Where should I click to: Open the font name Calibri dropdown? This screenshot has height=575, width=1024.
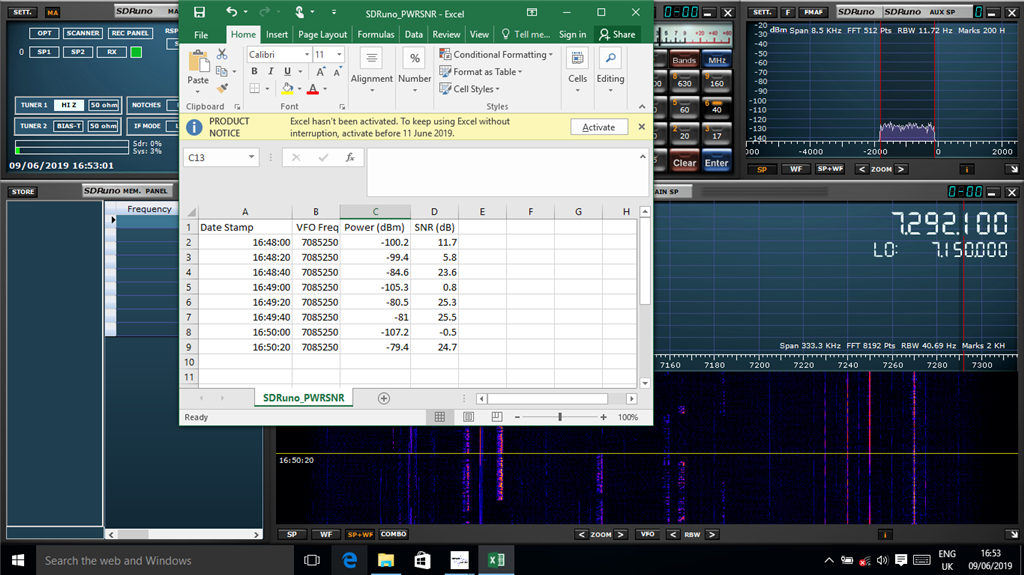tap(306, 54)
